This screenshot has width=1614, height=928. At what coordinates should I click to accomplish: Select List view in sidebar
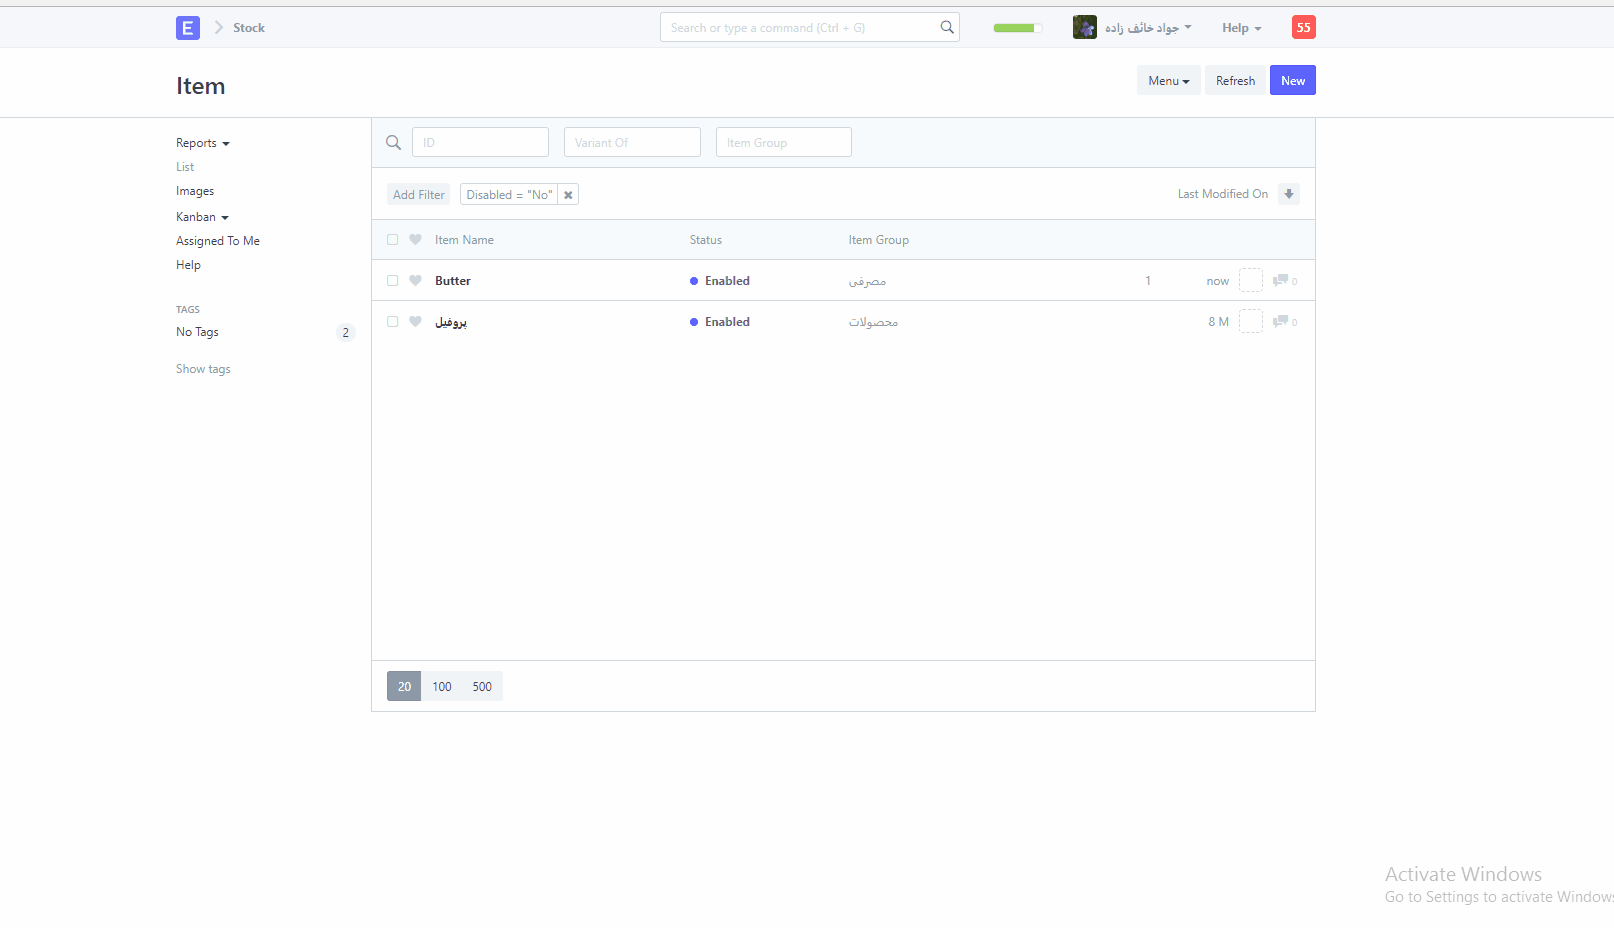[185, 167]
